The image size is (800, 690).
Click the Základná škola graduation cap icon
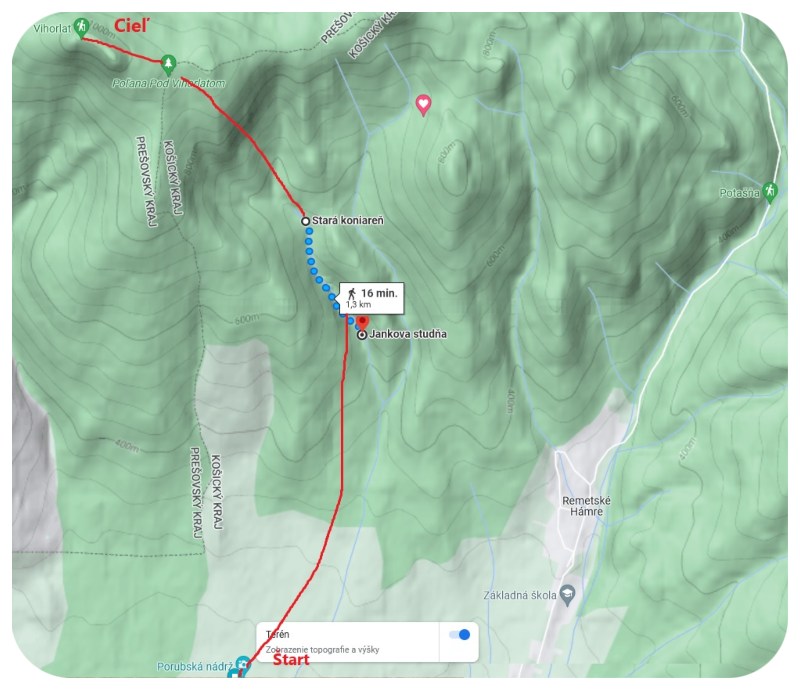click(x=567, y=596)
